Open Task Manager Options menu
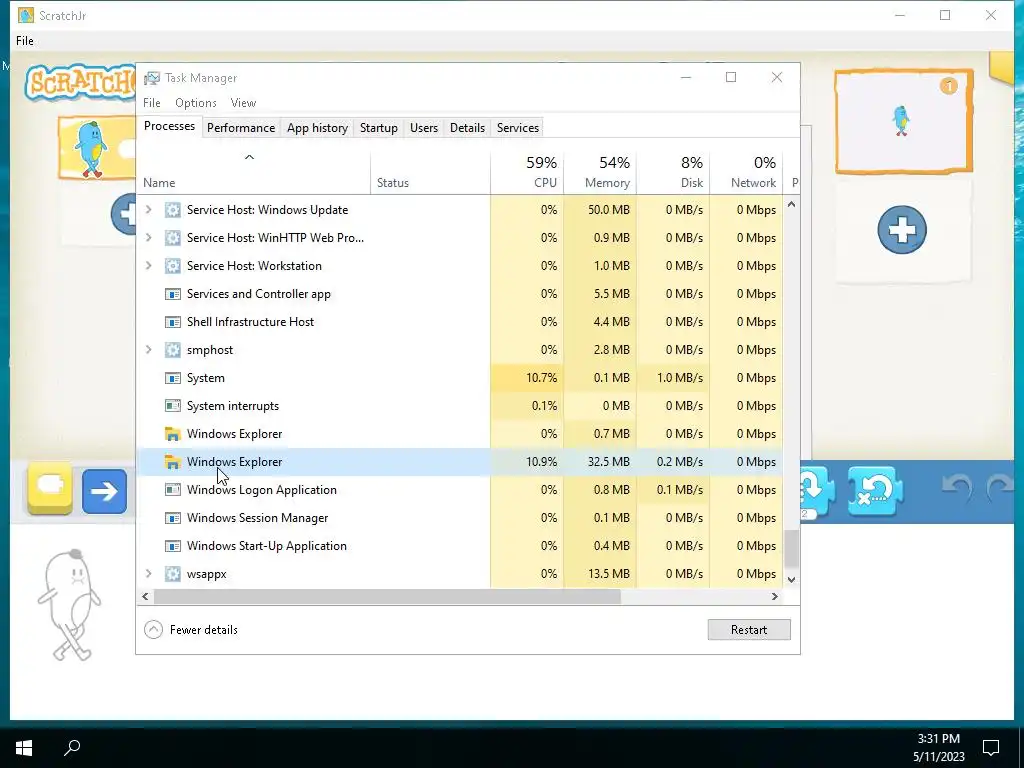The width and height of the screenshot is (1024, 768). click(x=196, y=103)
